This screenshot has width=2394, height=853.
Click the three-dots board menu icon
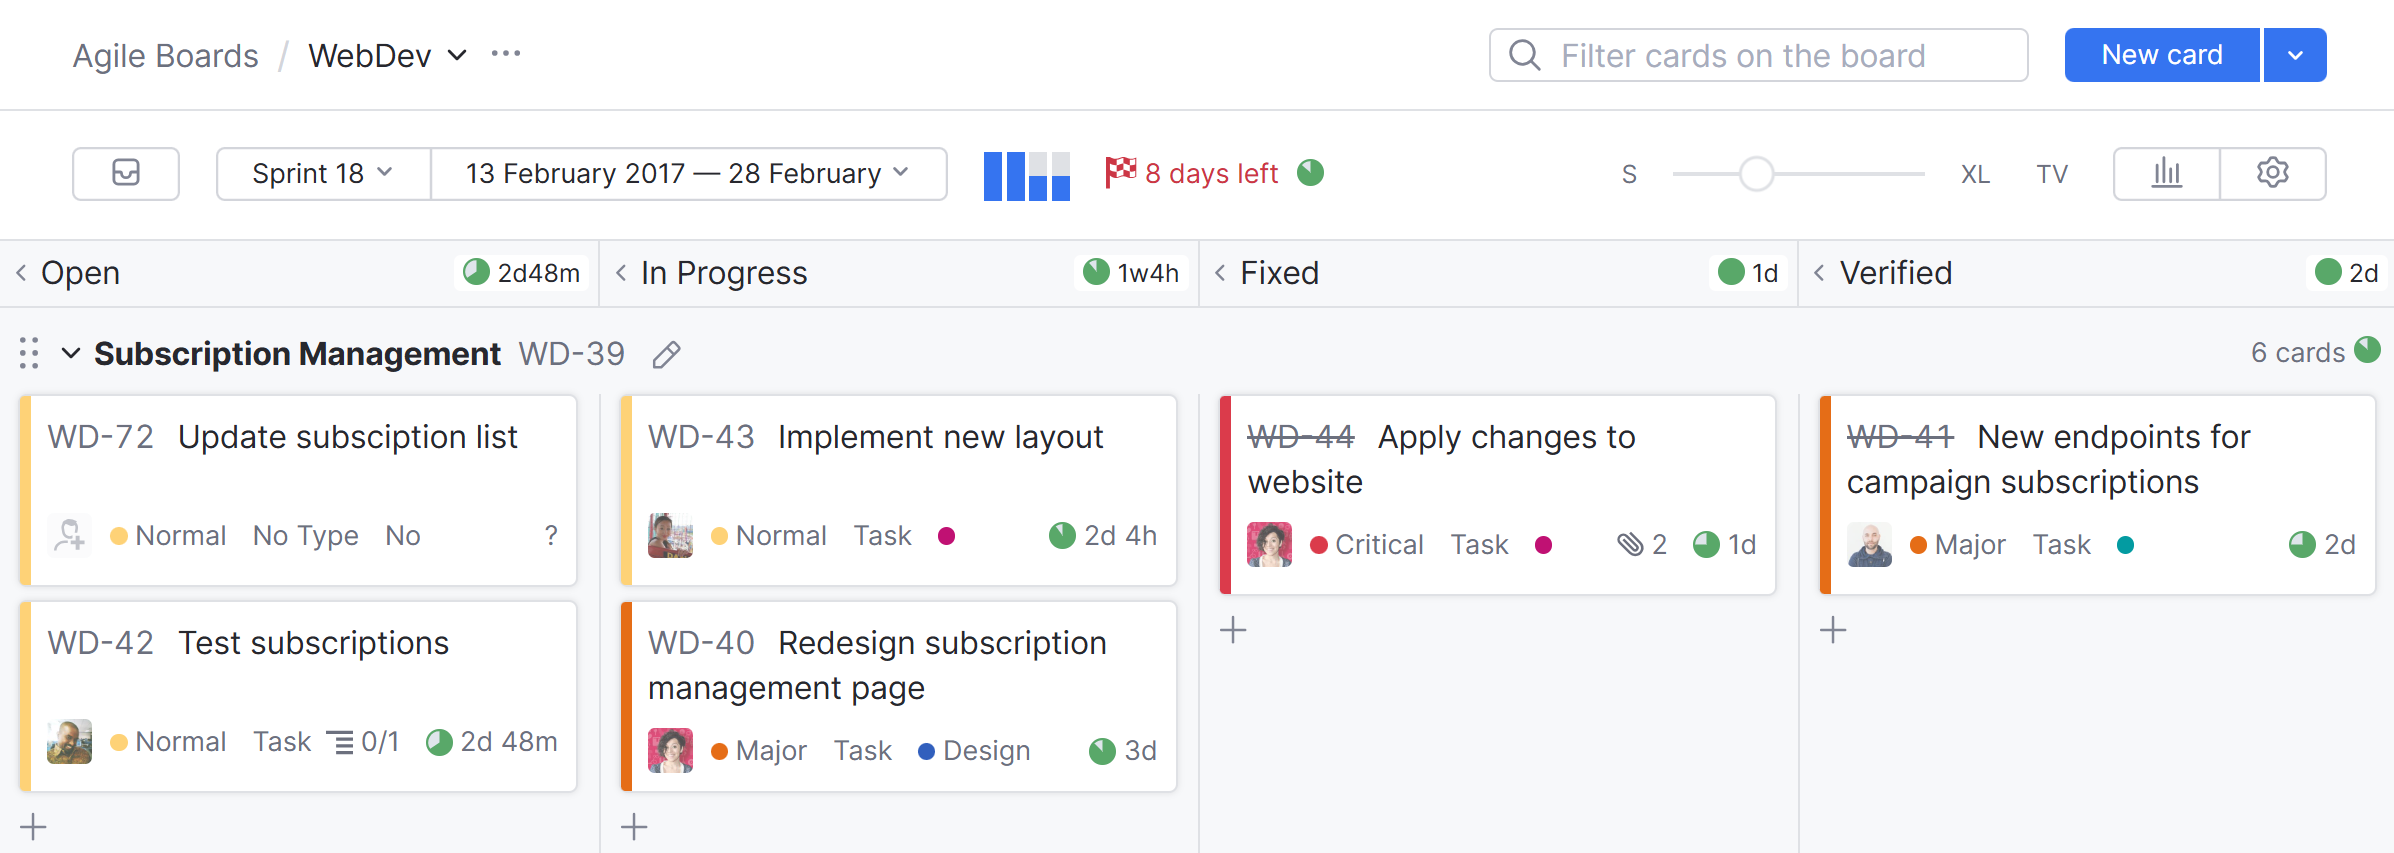coord(506,54)
